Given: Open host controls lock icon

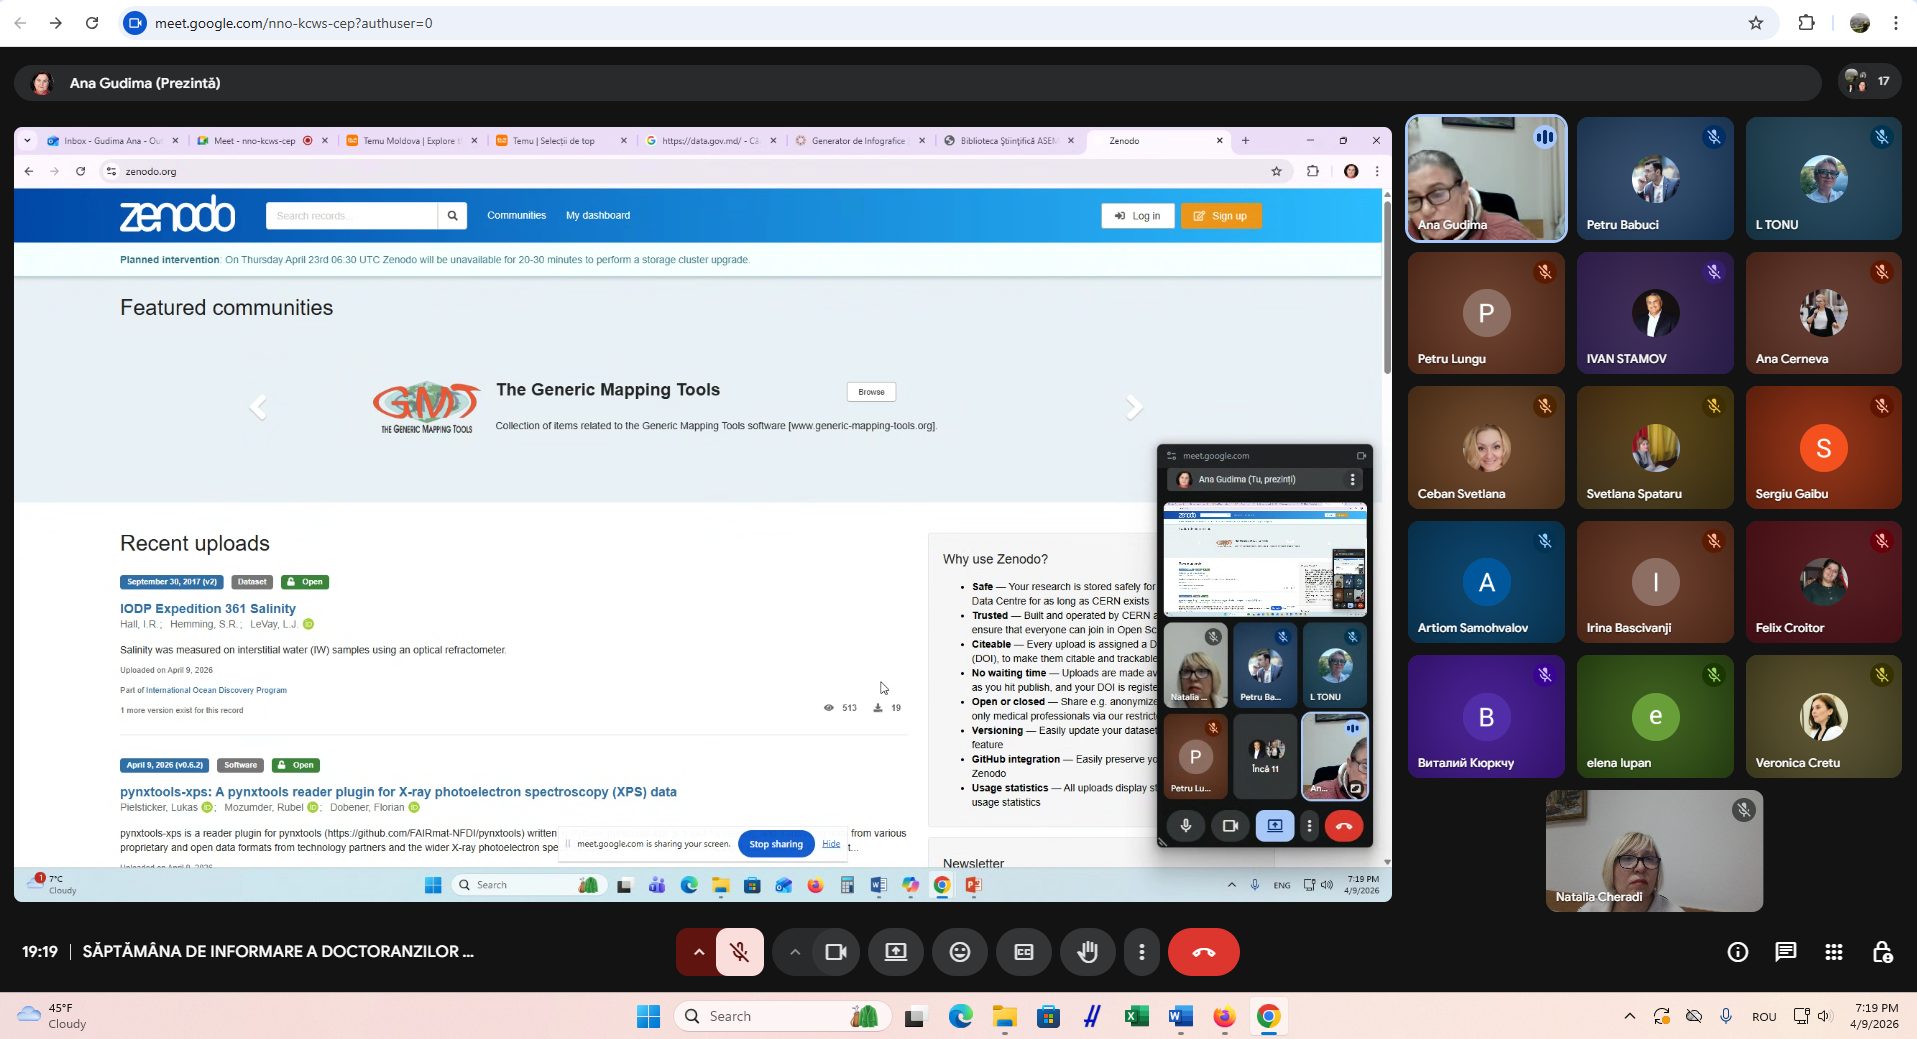Looking at the screenshot, I should pyautogui.click(x=1881, y=952).
